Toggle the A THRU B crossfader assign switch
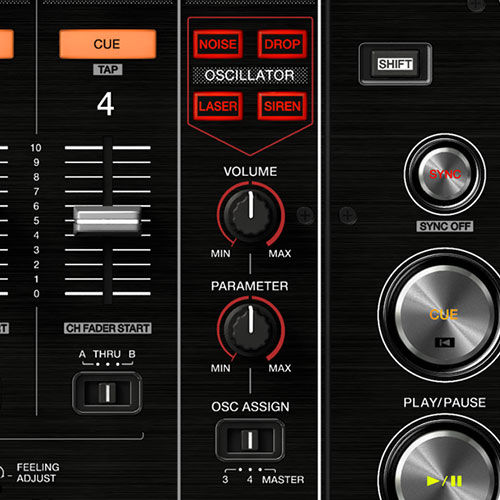 click(x=107, y=393)
